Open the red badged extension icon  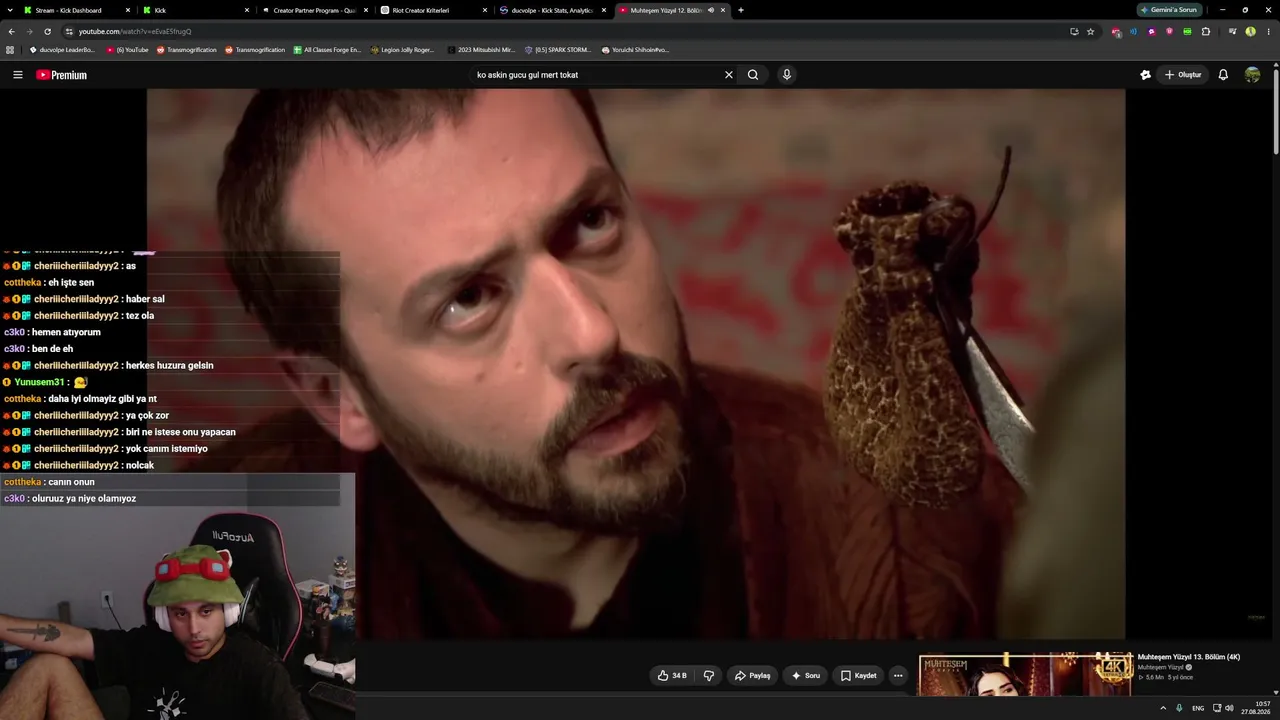(1116, 31)
